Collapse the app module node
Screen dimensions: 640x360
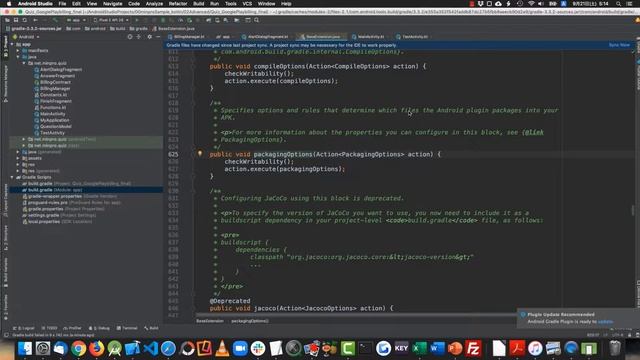[x=12, y=44]
